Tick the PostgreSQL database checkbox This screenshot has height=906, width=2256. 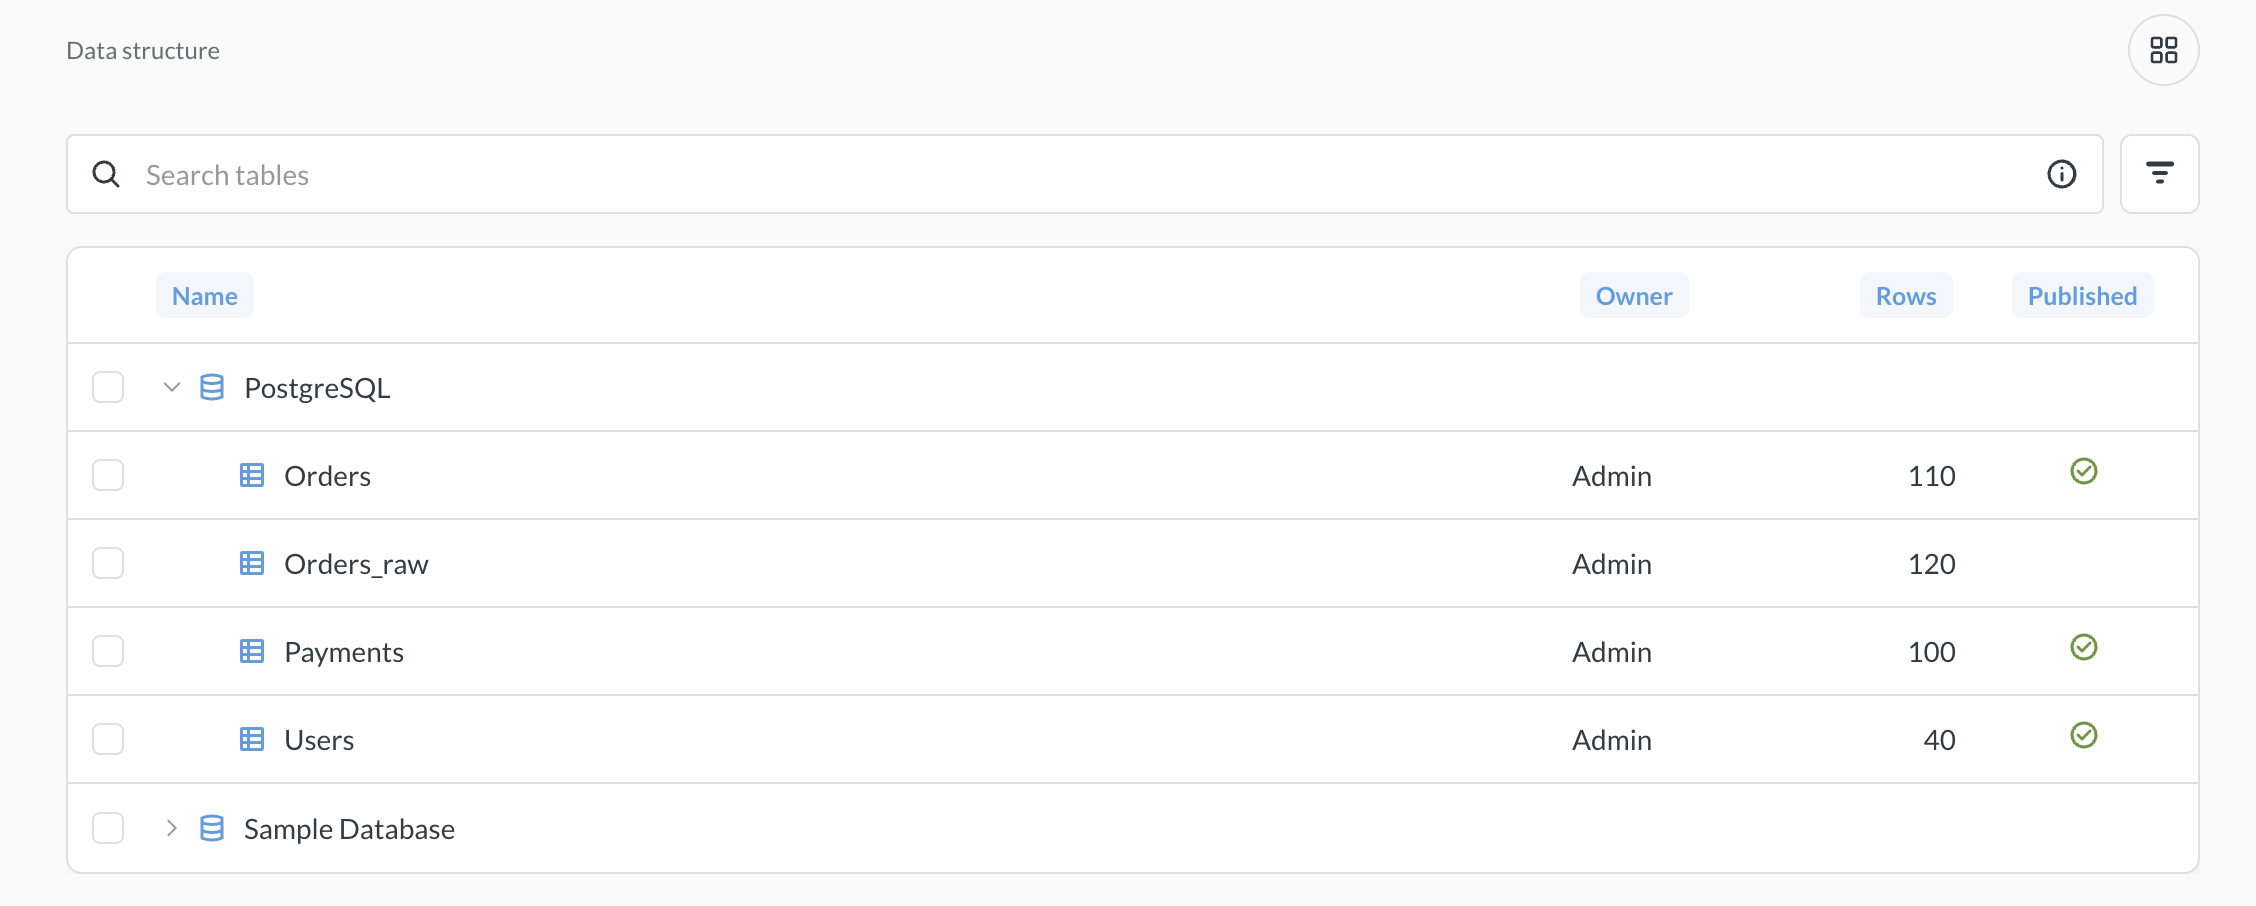pos(108,387)
